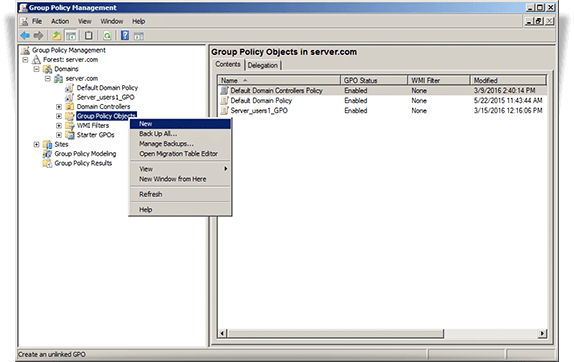Click the Group Policy Objects folder icon

click(70, 116)
